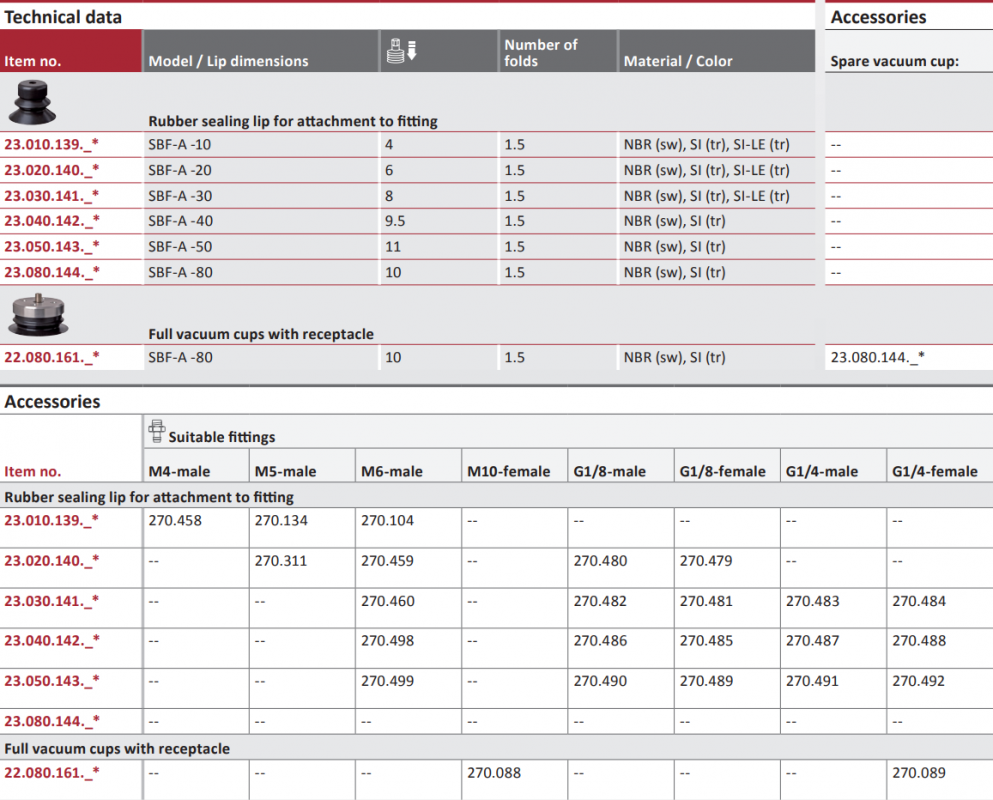Click fitting number 270.486
Viewport: 993px width, 800px height.
(x=600, y=641)
